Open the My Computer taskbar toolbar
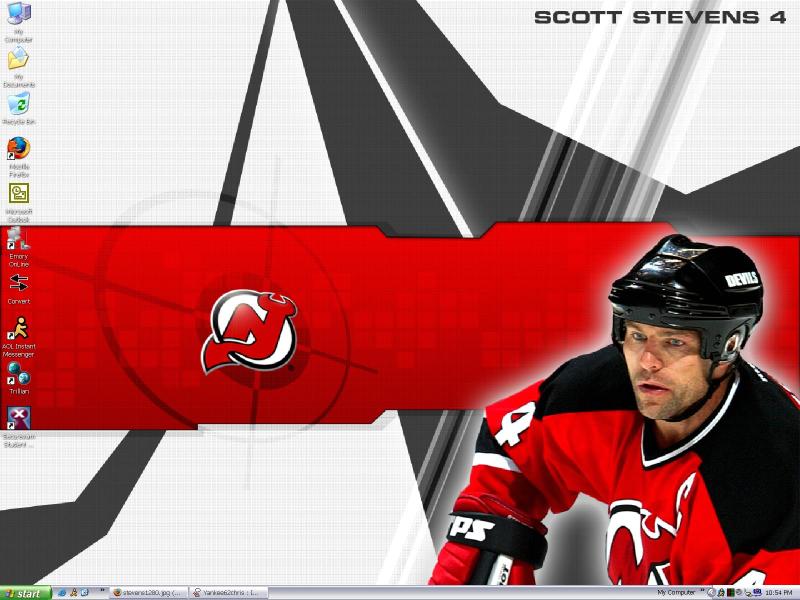 (x=676, y=593)
